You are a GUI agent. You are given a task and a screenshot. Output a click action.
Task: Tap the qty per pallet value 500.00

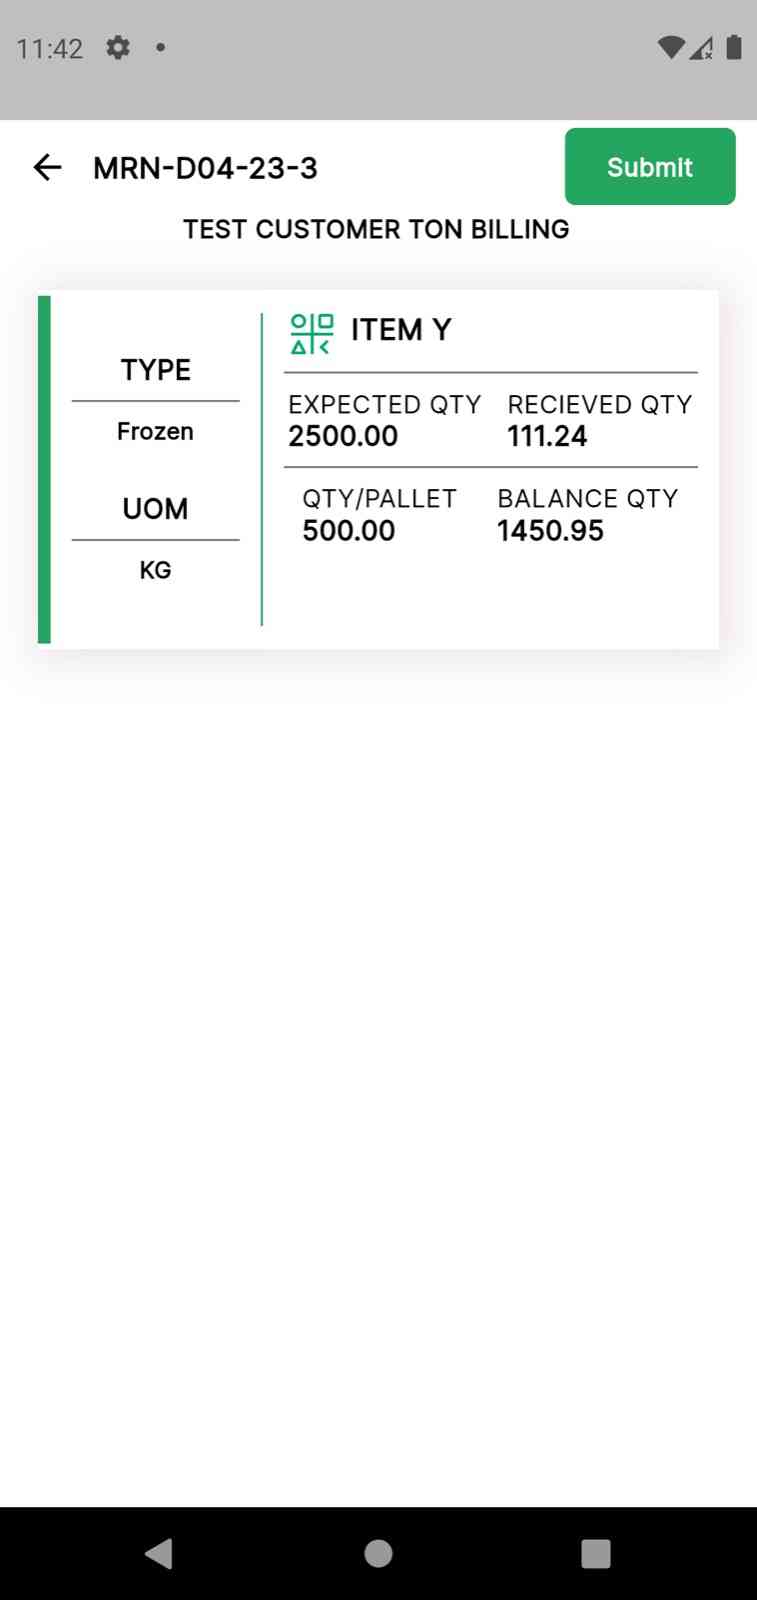[349, 530]
